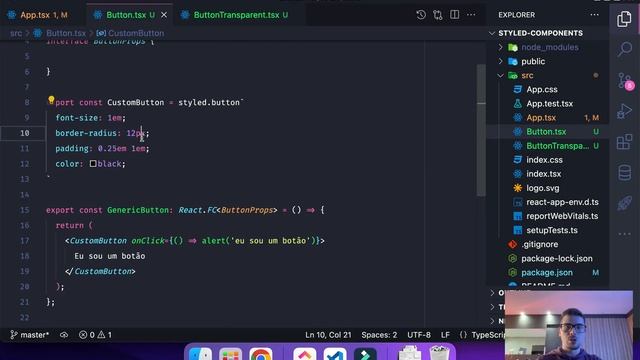This screenshot has width=640, height=360.
Task: Close the Button.tsx tab
Action: [164, 15]
